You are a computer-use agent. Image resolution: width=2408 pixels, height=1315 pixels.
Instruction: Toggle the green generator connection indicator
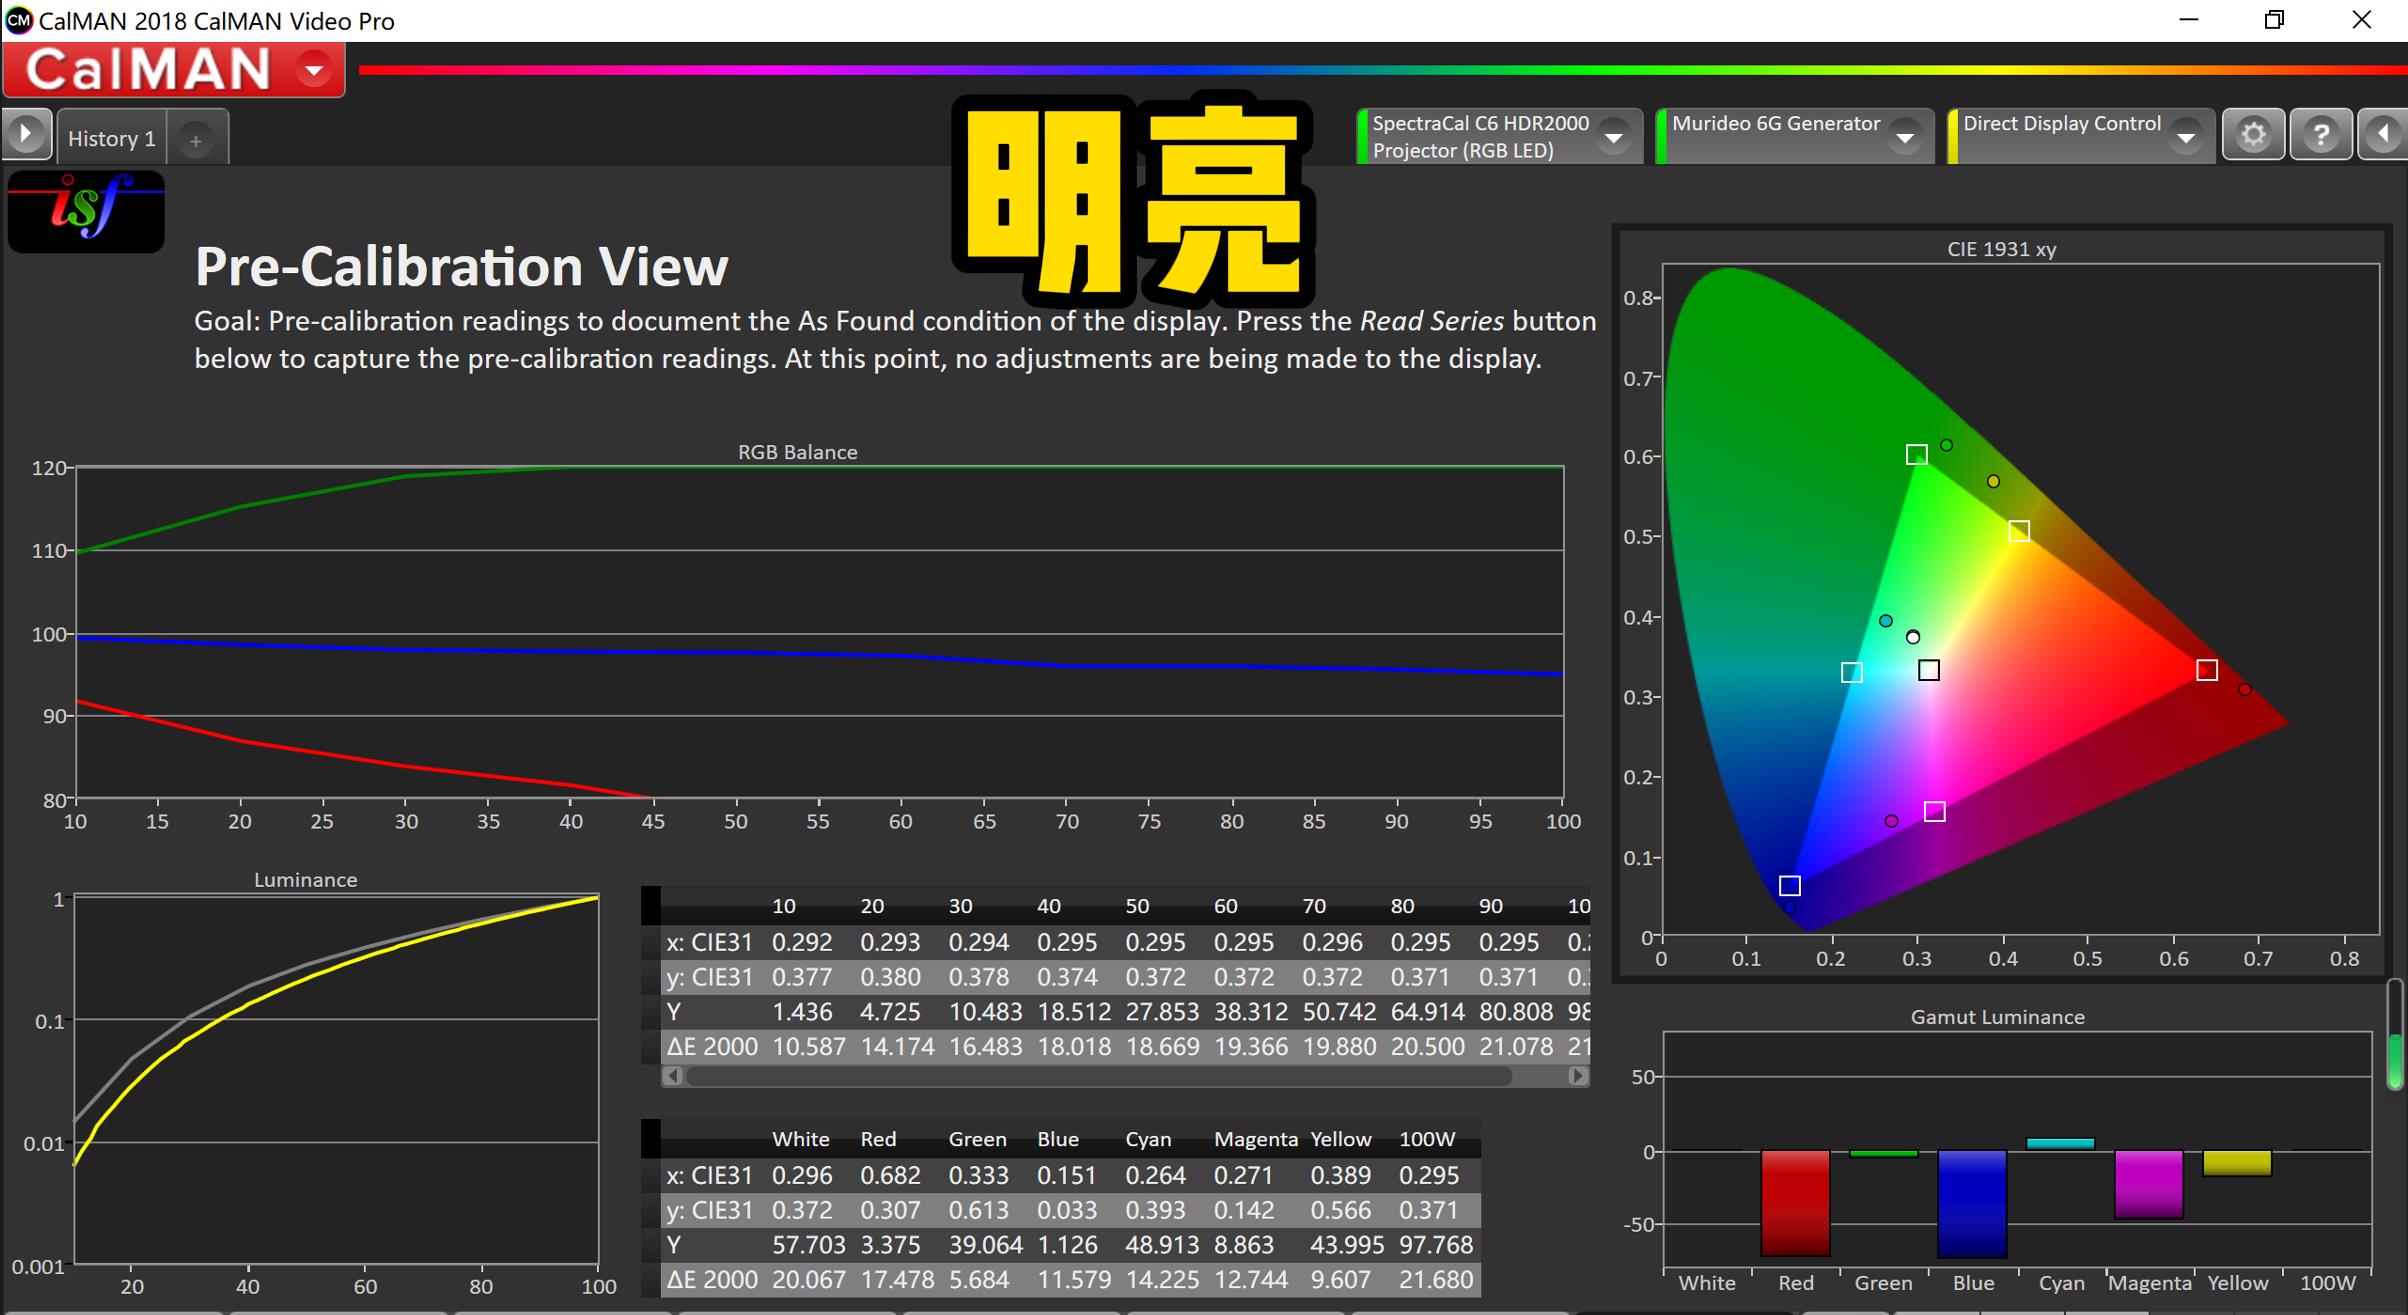[x=1661, y=135]
